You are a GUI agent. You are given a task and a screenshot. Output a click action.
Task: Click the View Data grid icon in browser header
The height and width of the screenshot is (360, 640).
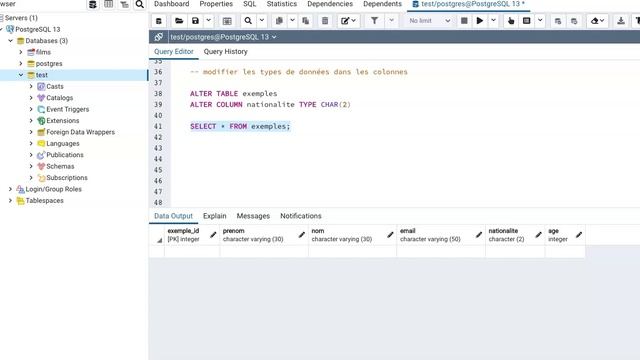[109, 4]
